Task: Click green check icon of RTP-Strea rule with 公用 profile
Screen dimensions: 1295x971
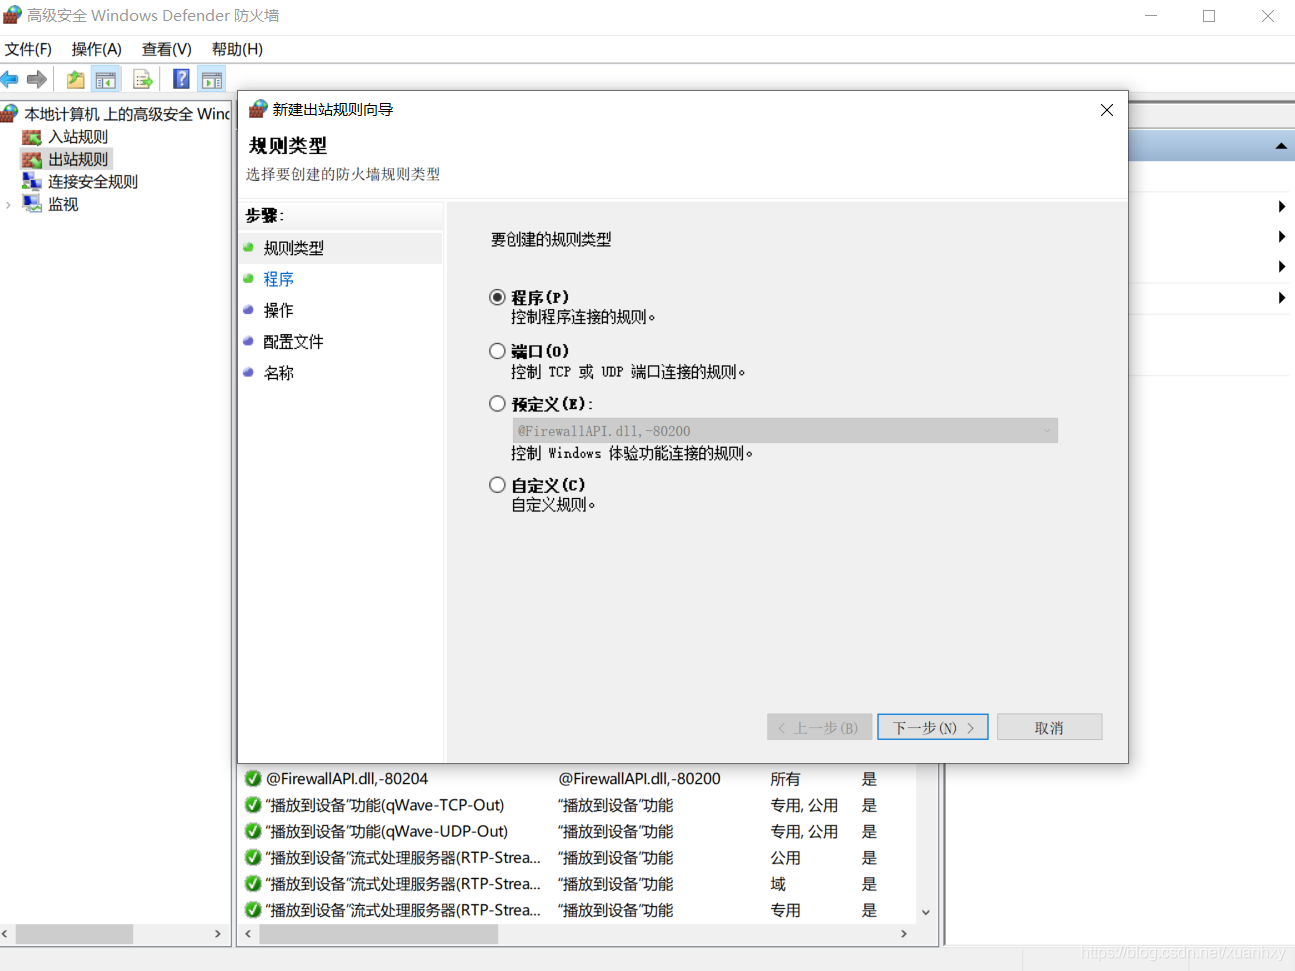Action: click(x=253, y=857)
